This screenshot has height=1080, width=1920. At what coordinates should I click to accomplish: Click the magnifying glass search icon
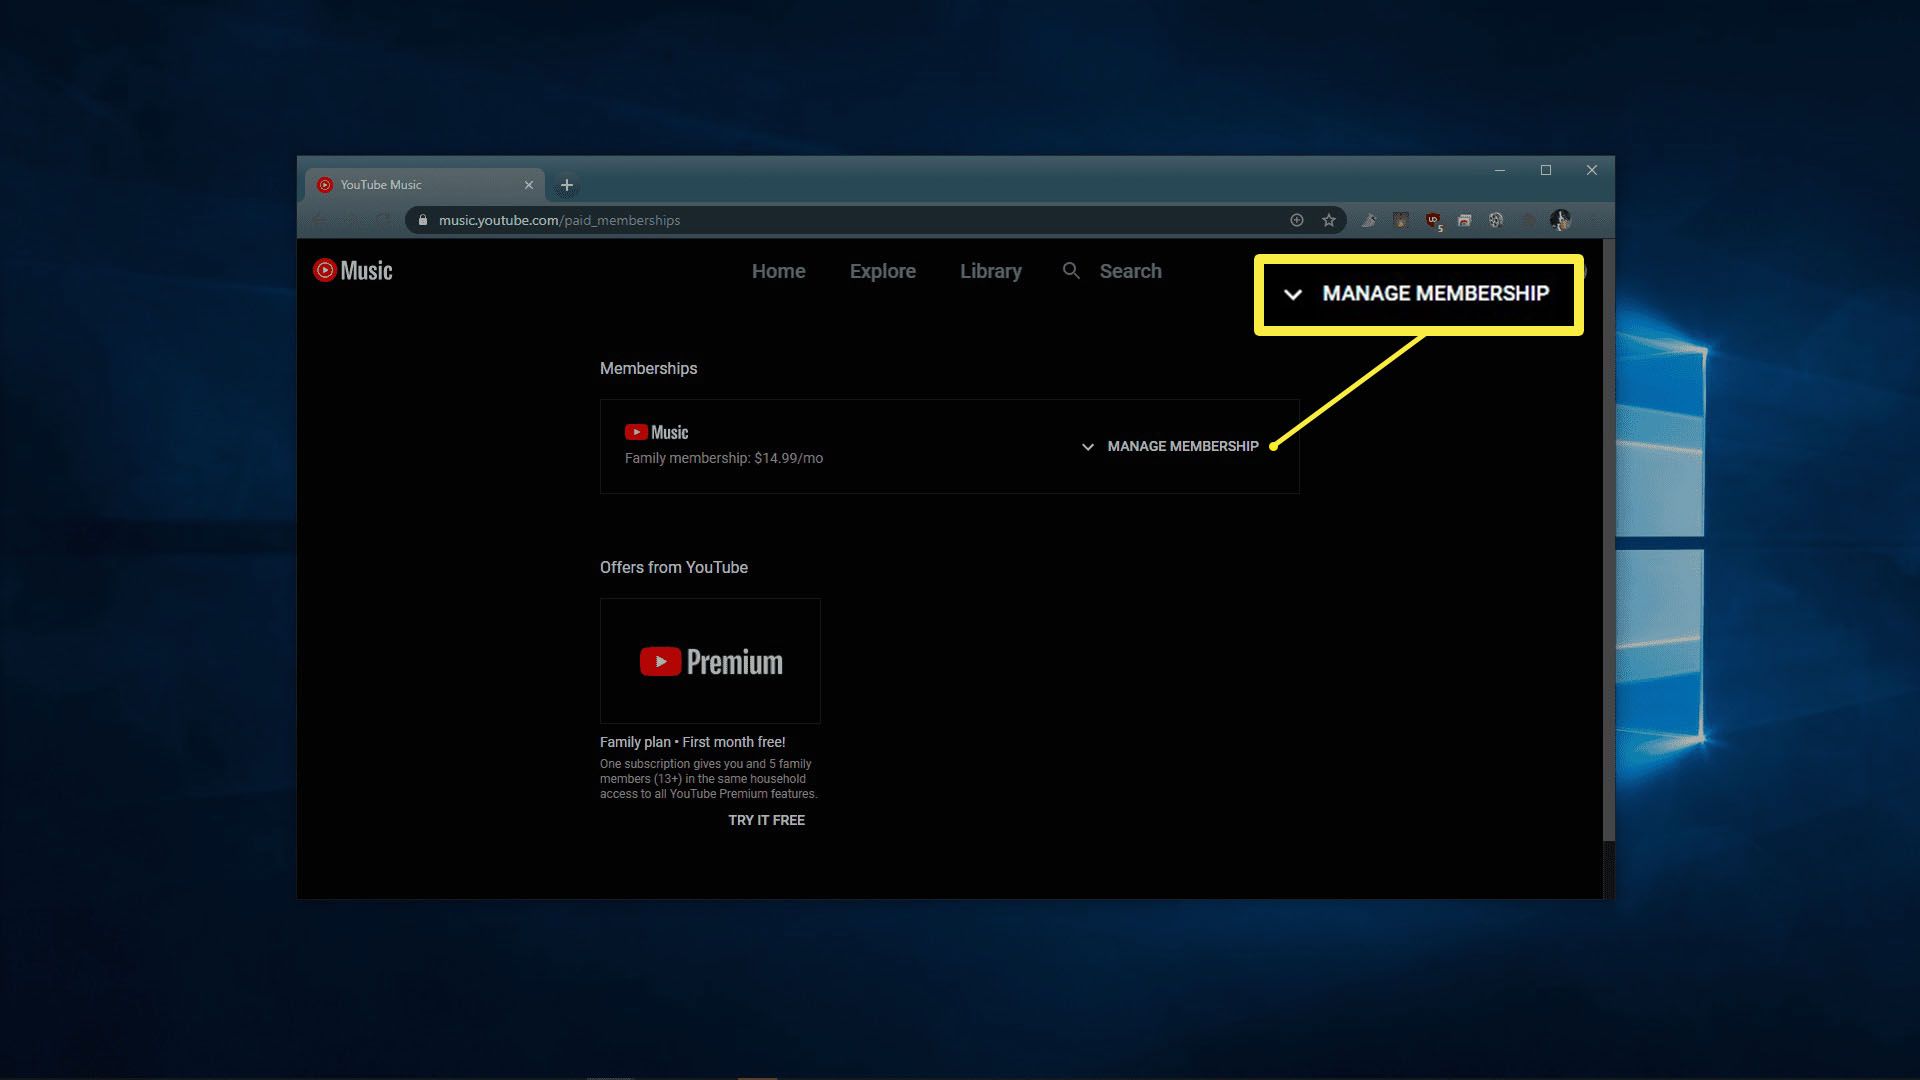point(1071,271)
